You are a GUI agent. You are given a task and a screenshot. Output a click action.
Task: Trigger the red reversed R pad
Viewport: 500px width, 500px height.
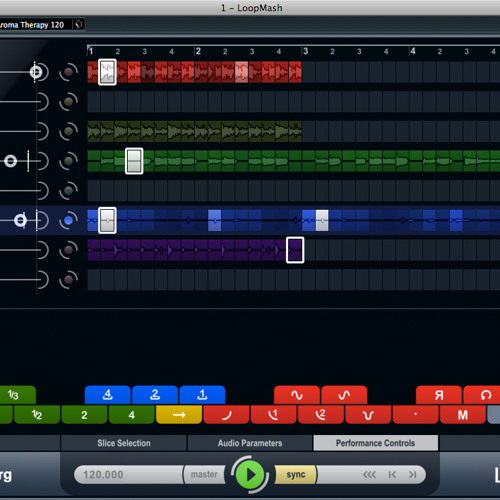(439, 395)
